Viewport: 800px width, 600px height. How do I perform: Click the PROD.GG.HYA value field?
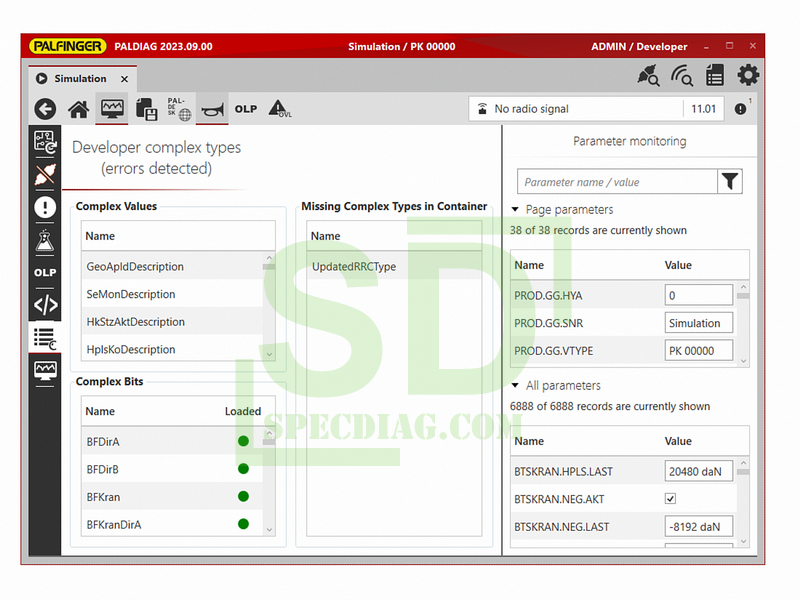pos(698,296)
